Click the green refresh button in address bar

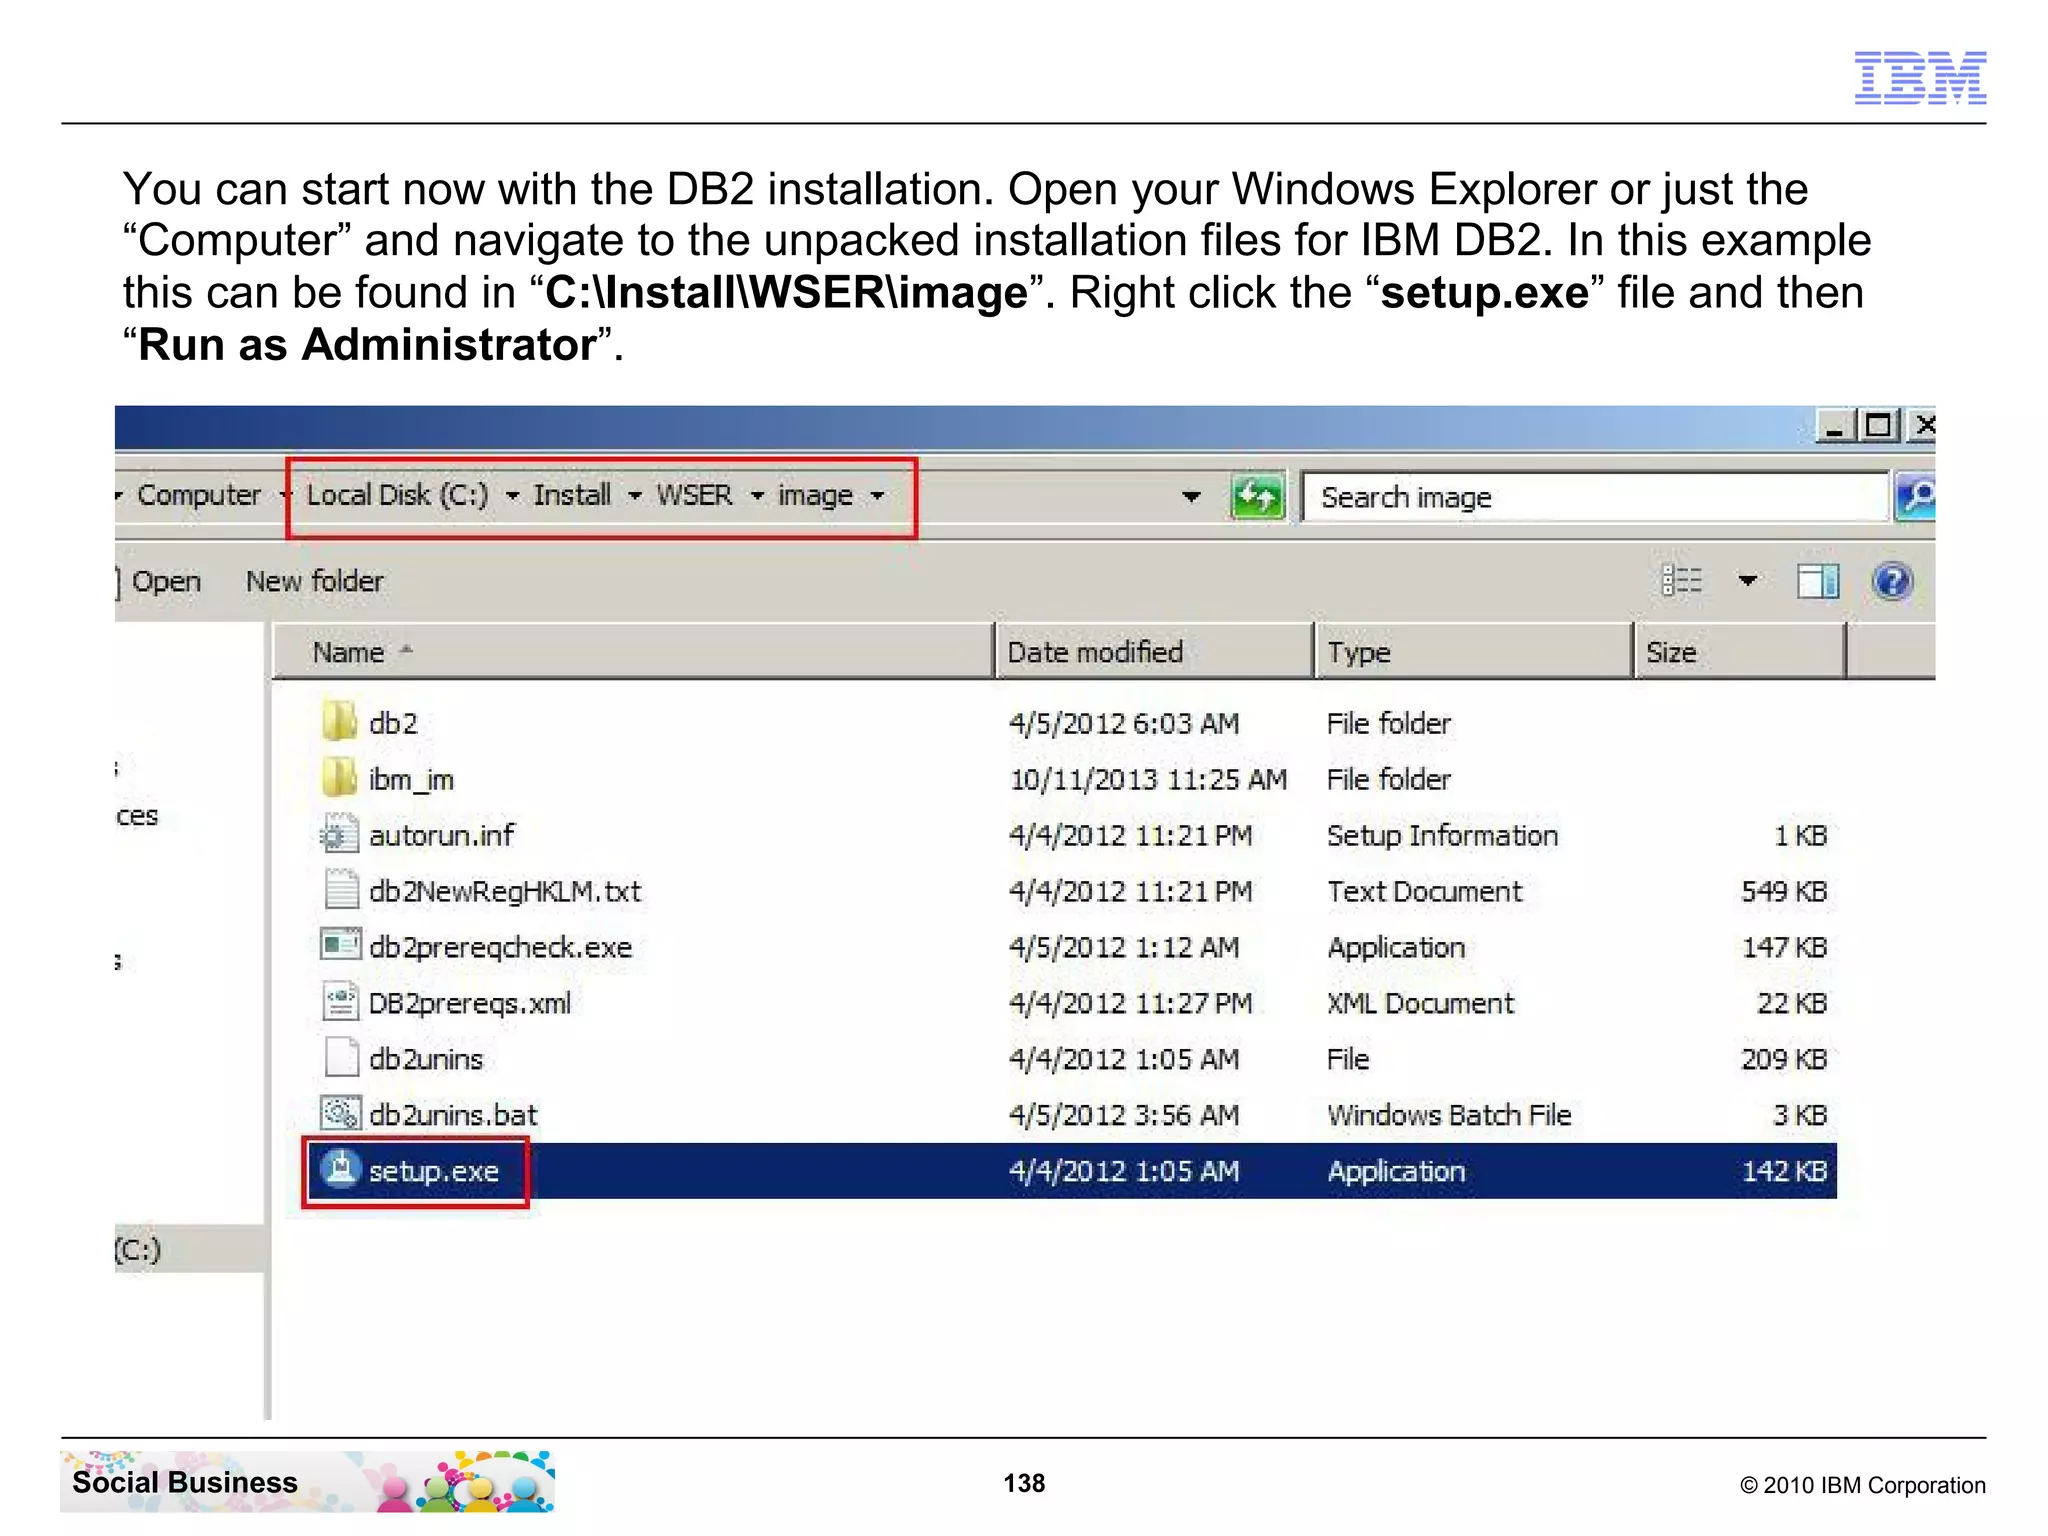(1257, 496)
